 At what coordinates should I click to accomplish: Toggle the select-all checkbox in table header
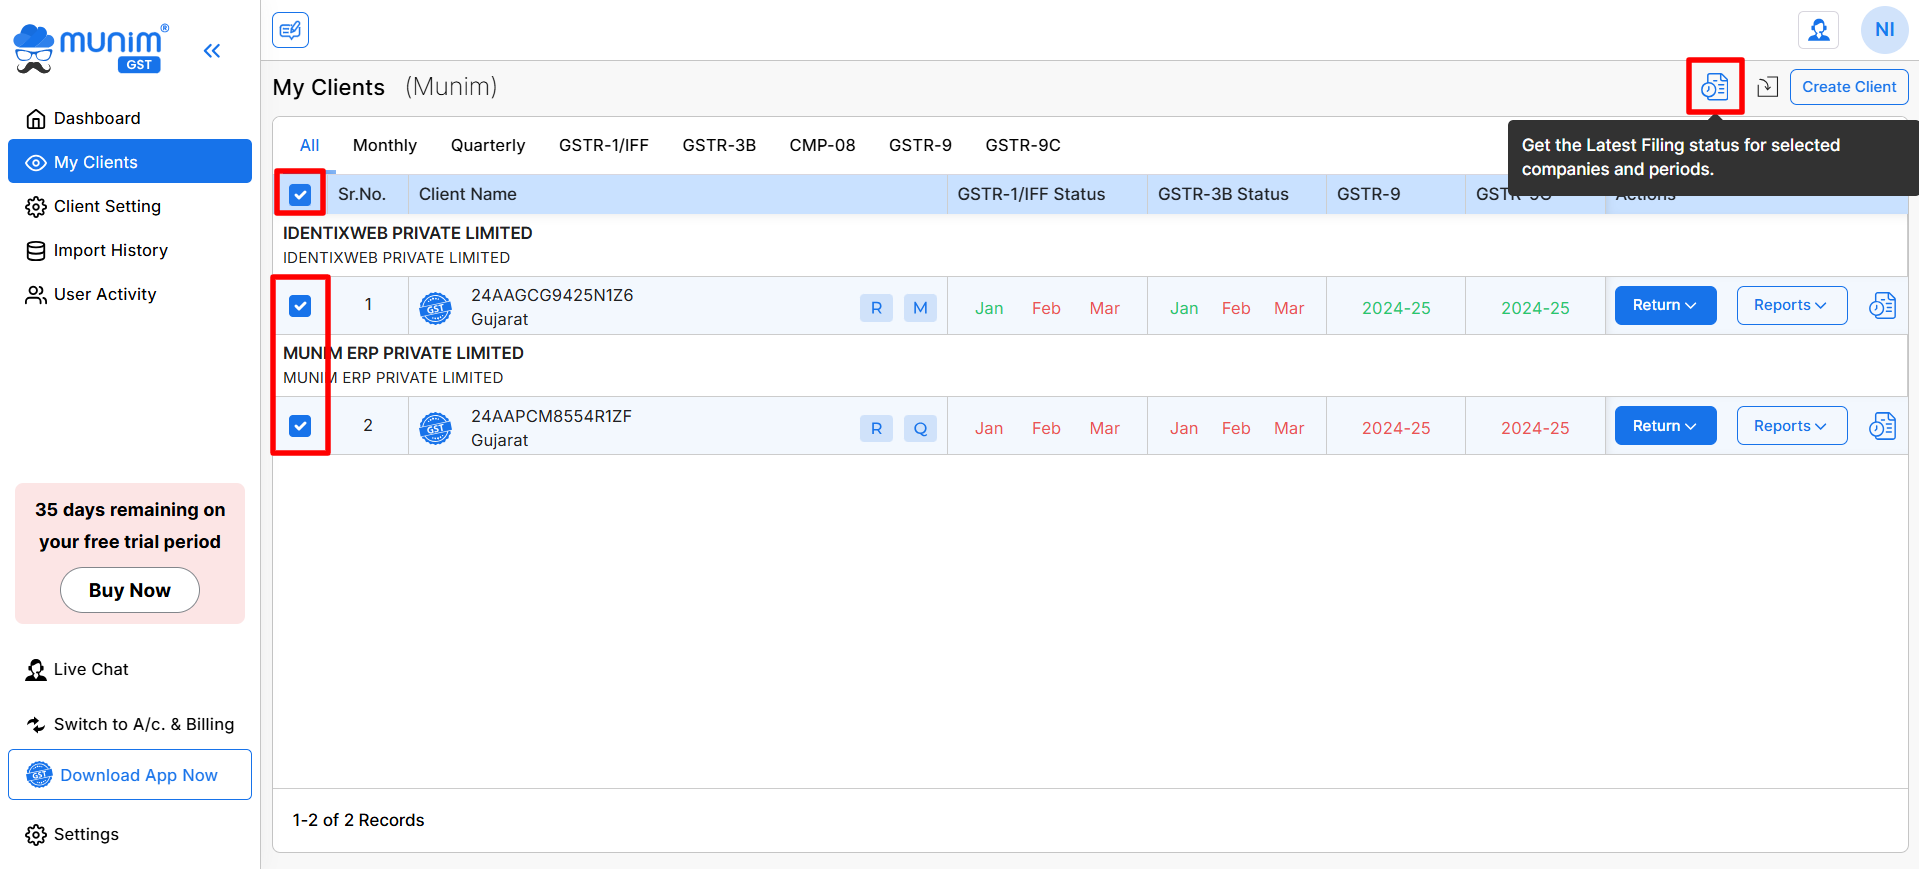(300, 194)
